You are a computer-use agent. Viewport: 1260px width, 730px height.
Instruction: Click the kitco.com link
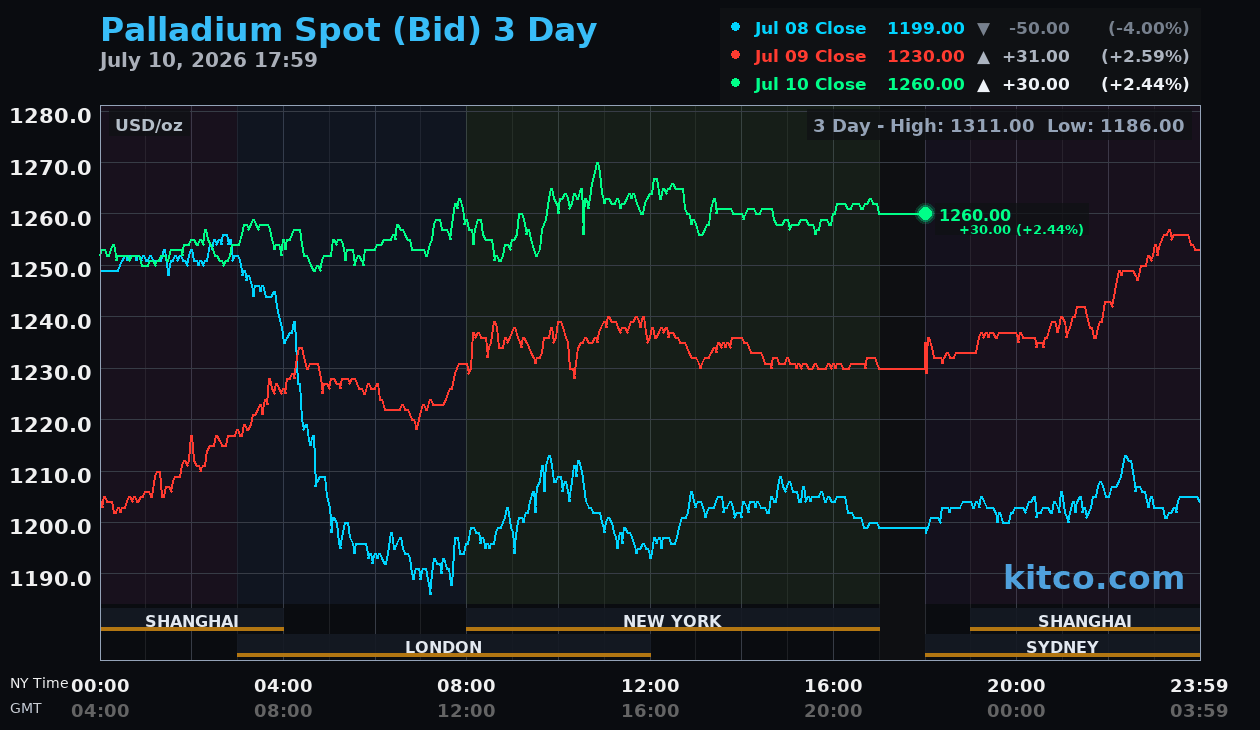point(1094,578)
